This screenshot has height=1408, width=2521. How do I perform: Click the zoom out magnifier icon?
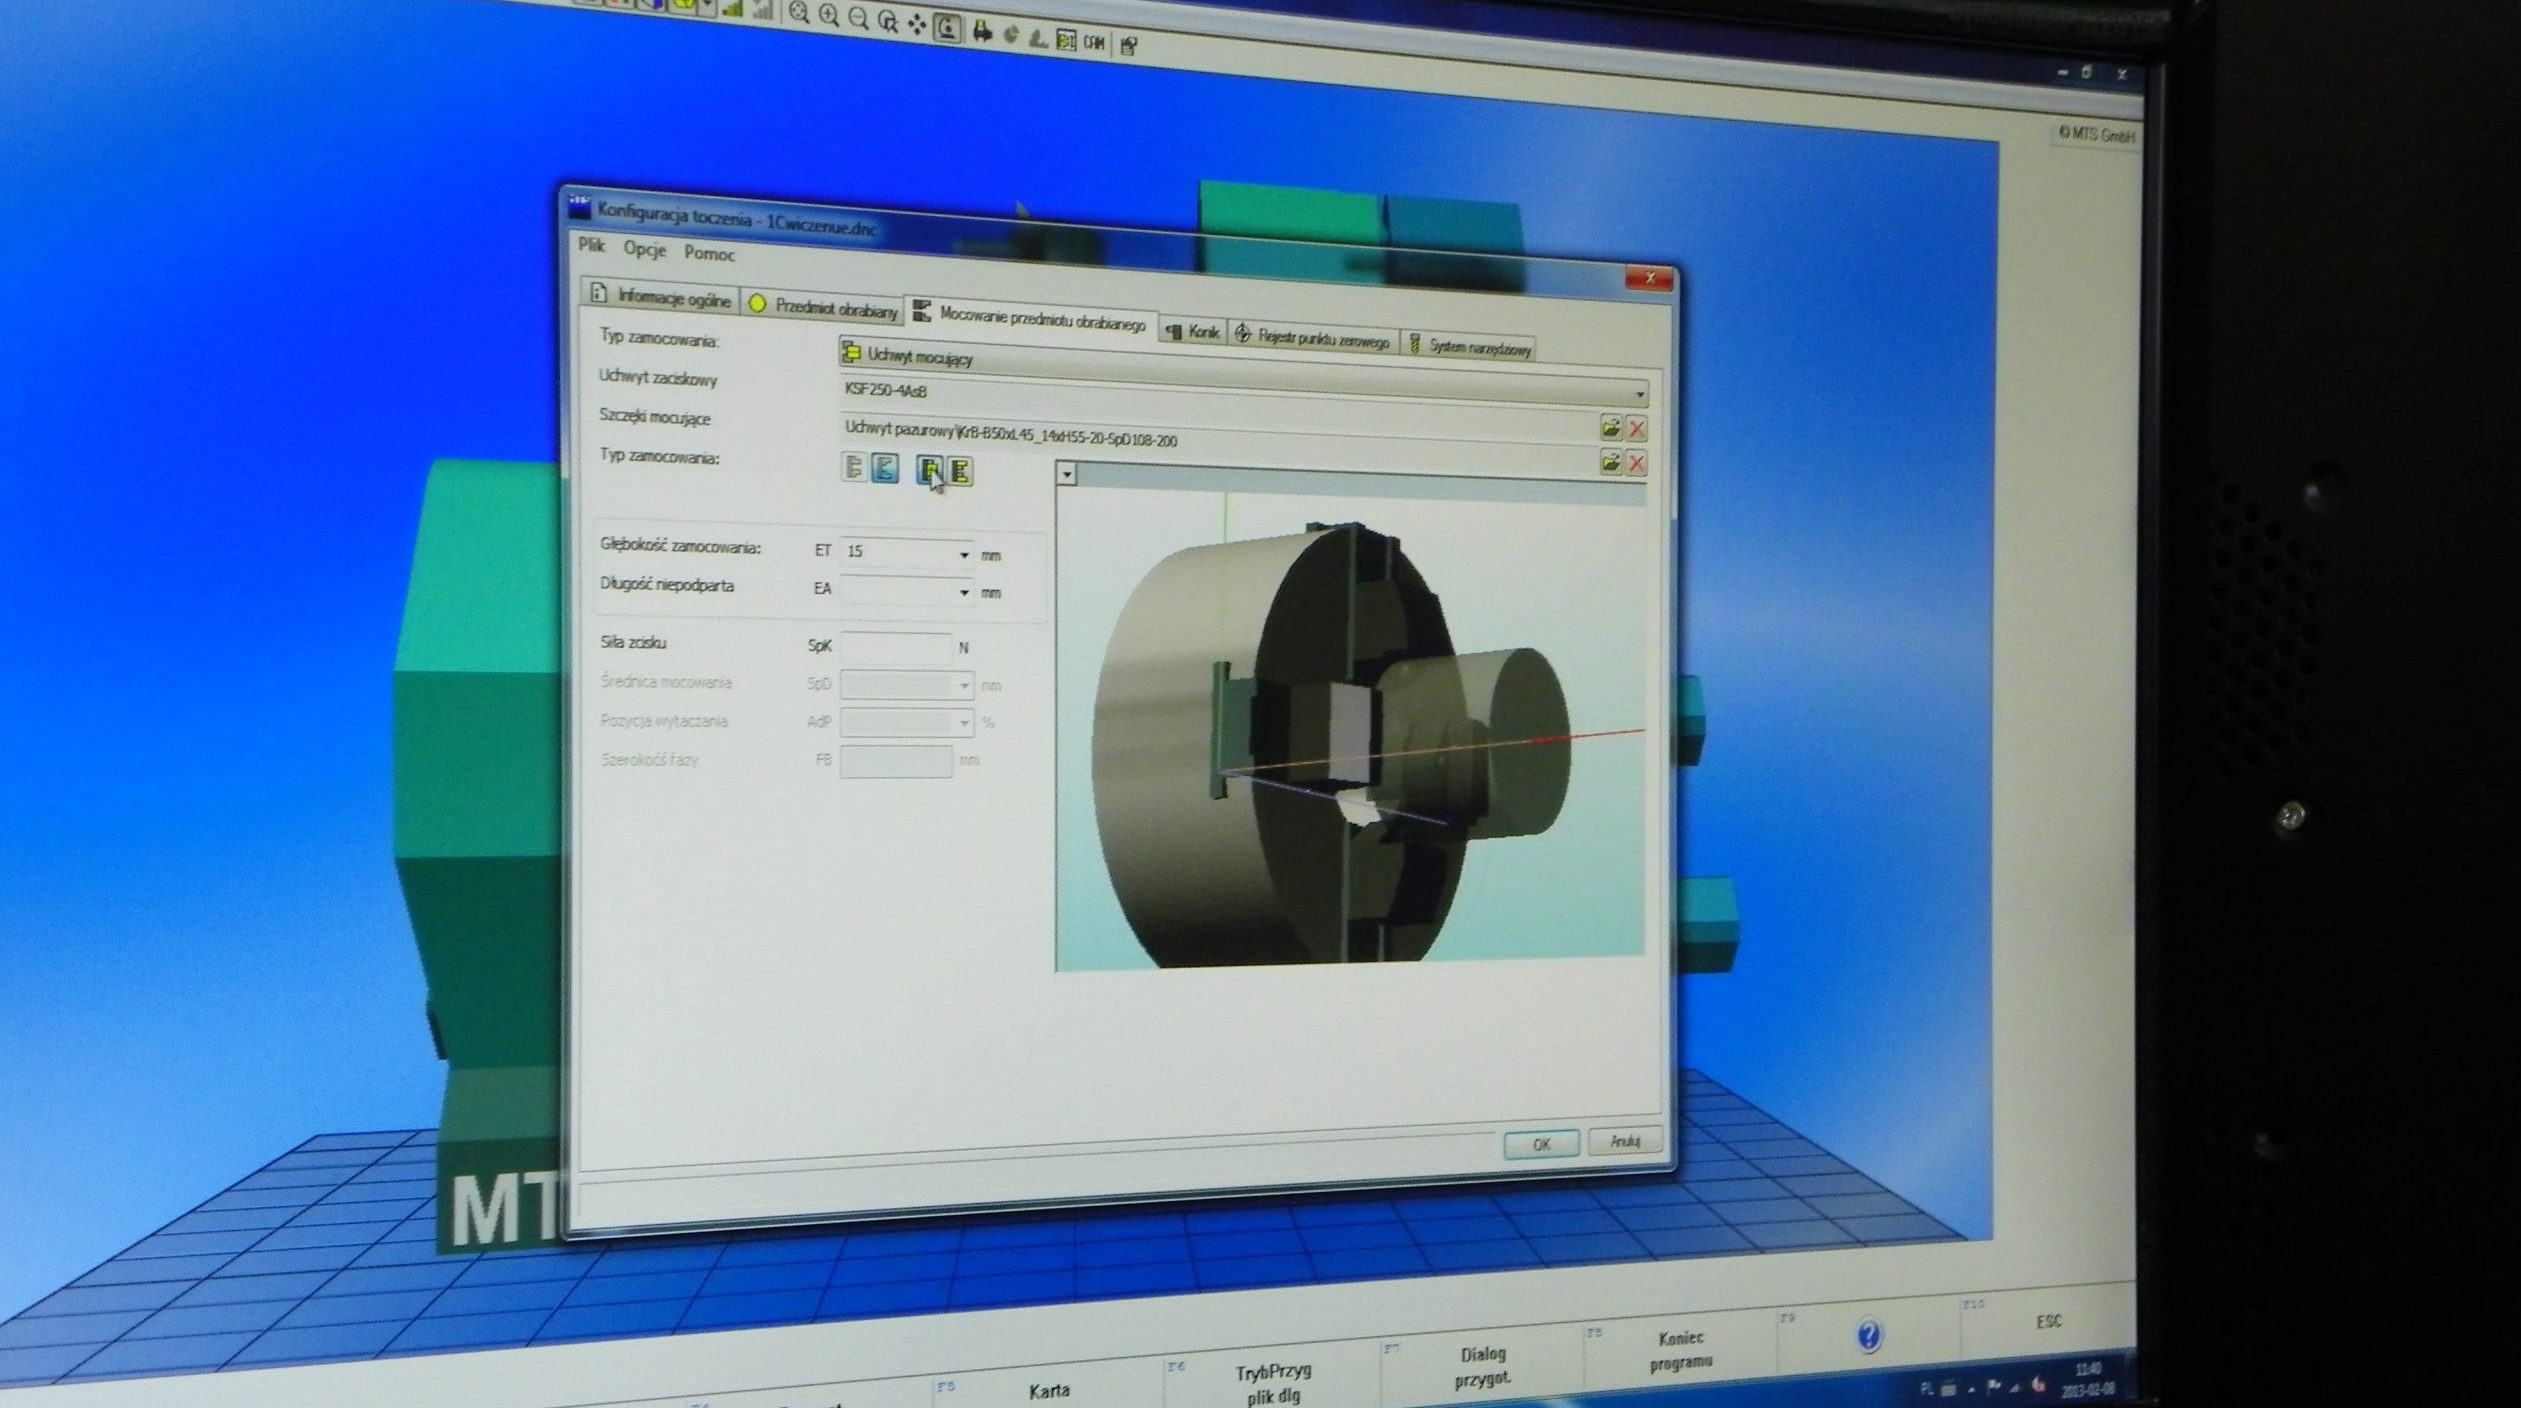pyautogui.click(x=858, y=17)
